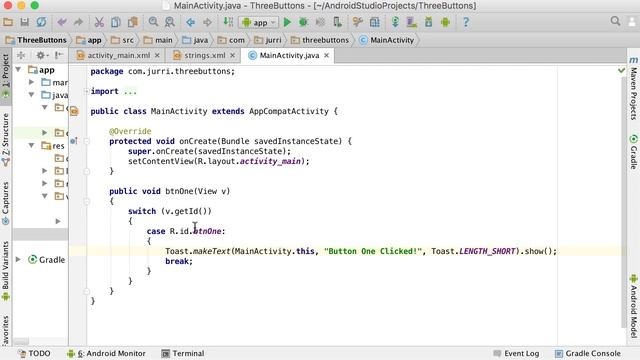Image resolution: width=640 pixels, height=360 pixels.
Task: Open Find with magnifier icon
Action: (153, 22)
